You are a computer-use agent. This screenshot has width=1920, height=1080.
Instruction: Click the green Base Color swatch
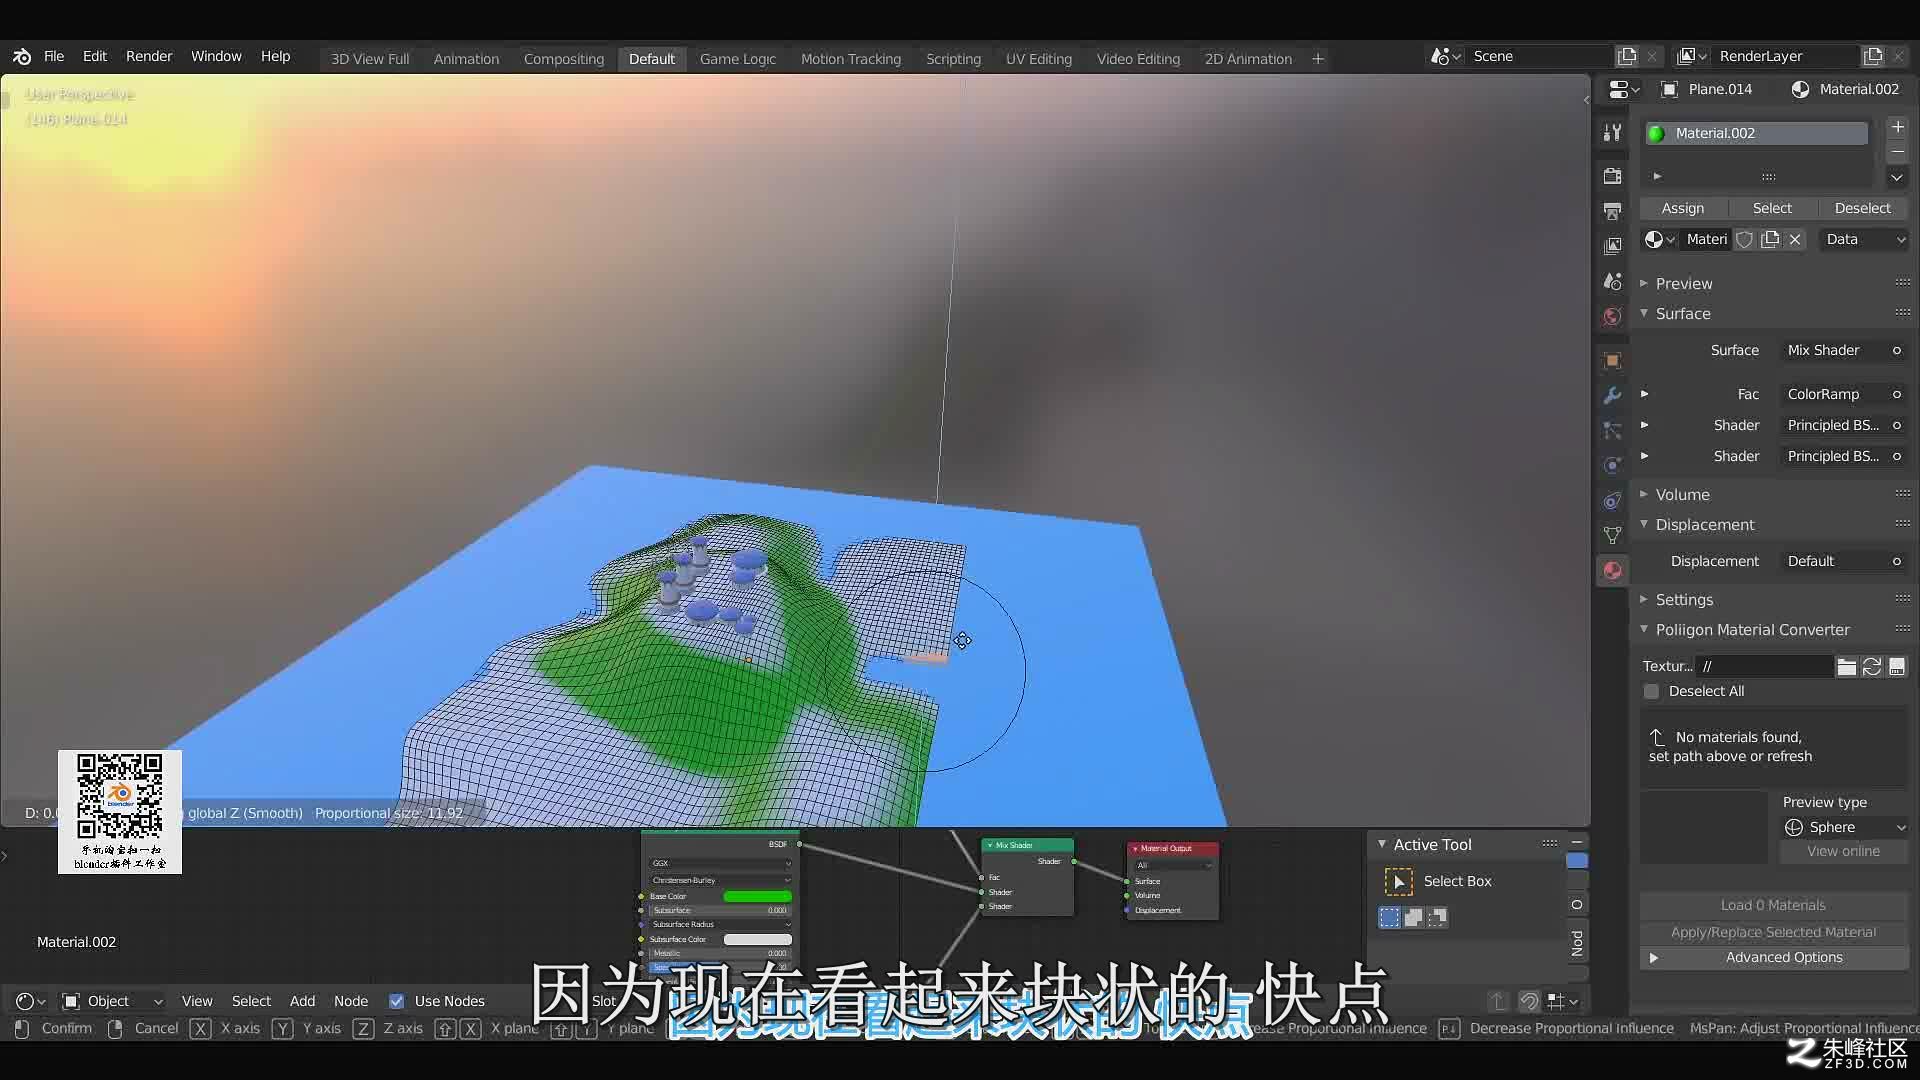tap(757, 896)
